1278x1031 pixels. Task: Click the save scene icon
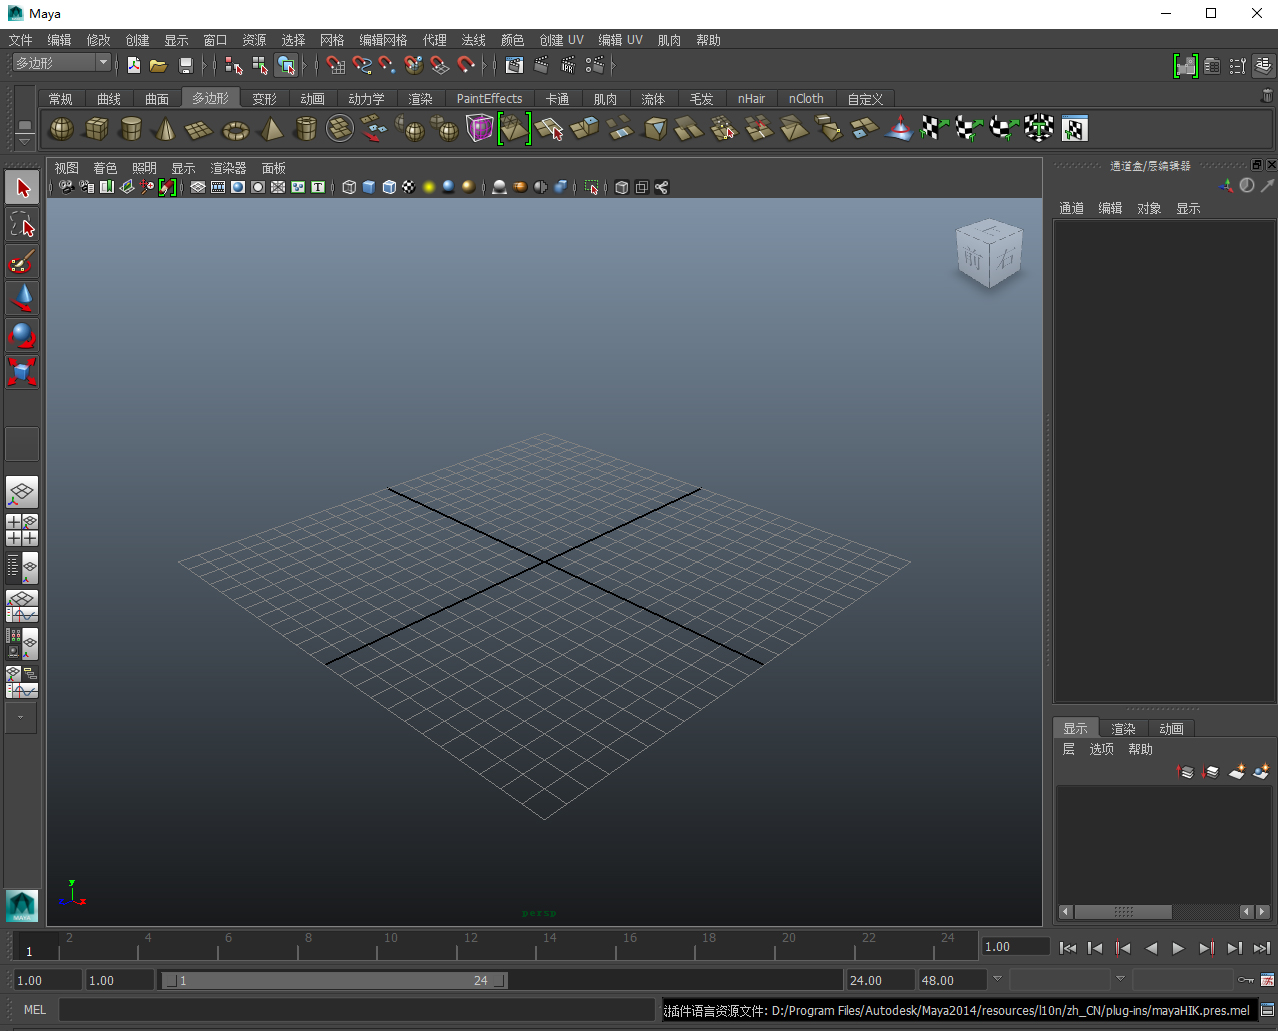pyautogui.click(x=185, y=65)
